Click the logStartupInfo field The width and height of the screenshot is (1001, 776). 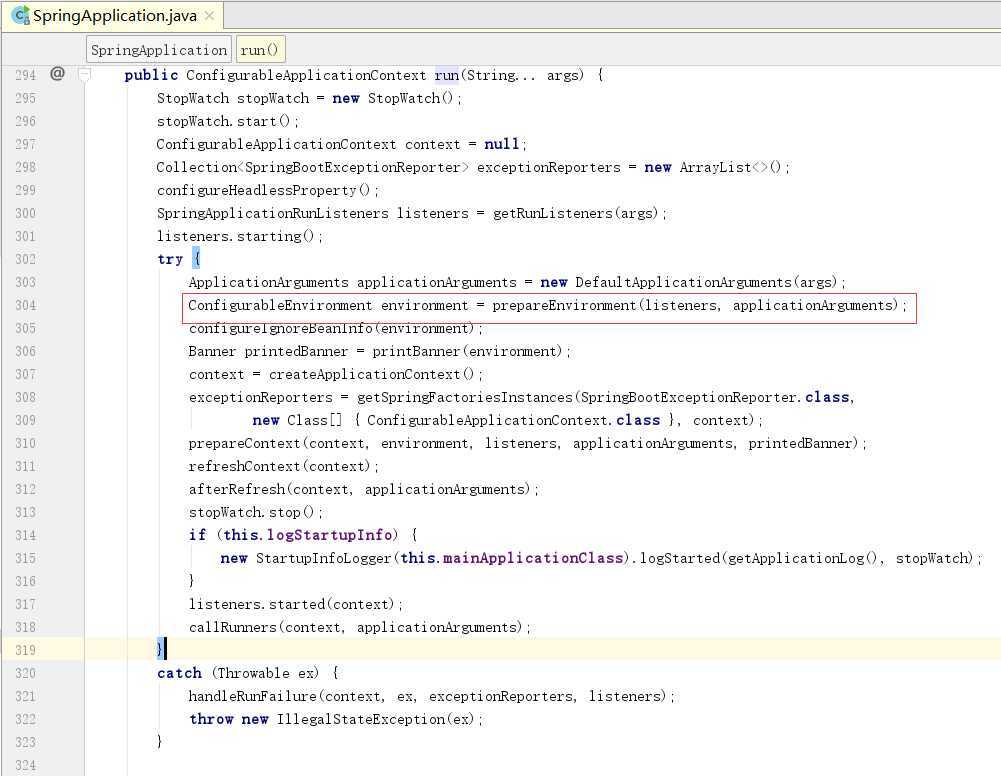tap(329, 535)
